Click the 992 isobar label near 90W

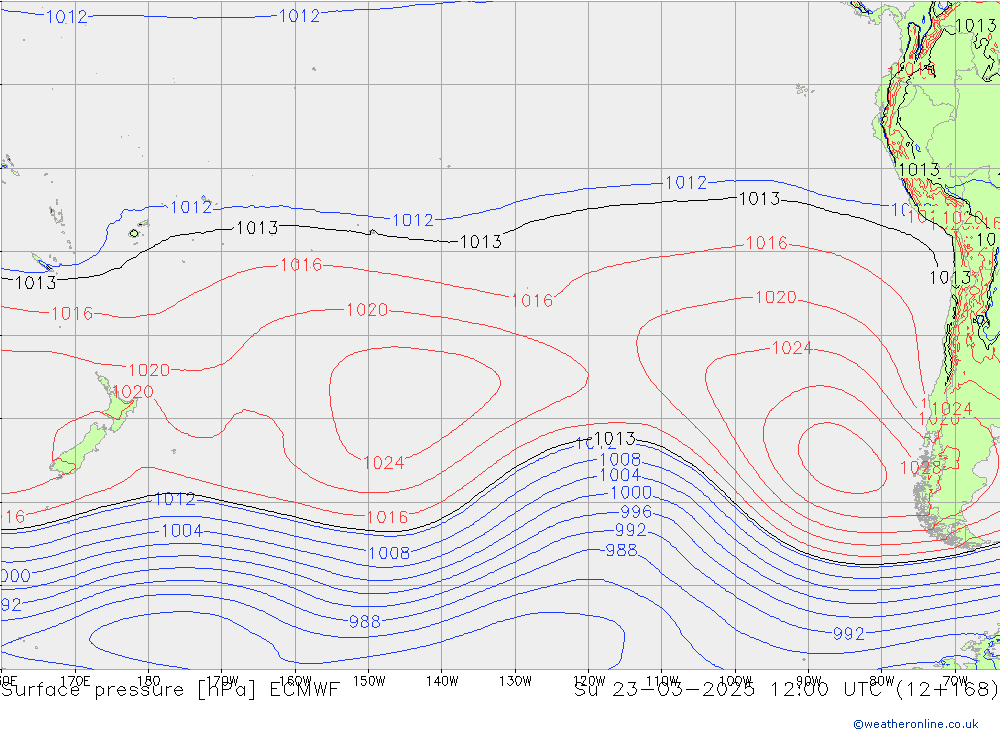tap(848, 634)
